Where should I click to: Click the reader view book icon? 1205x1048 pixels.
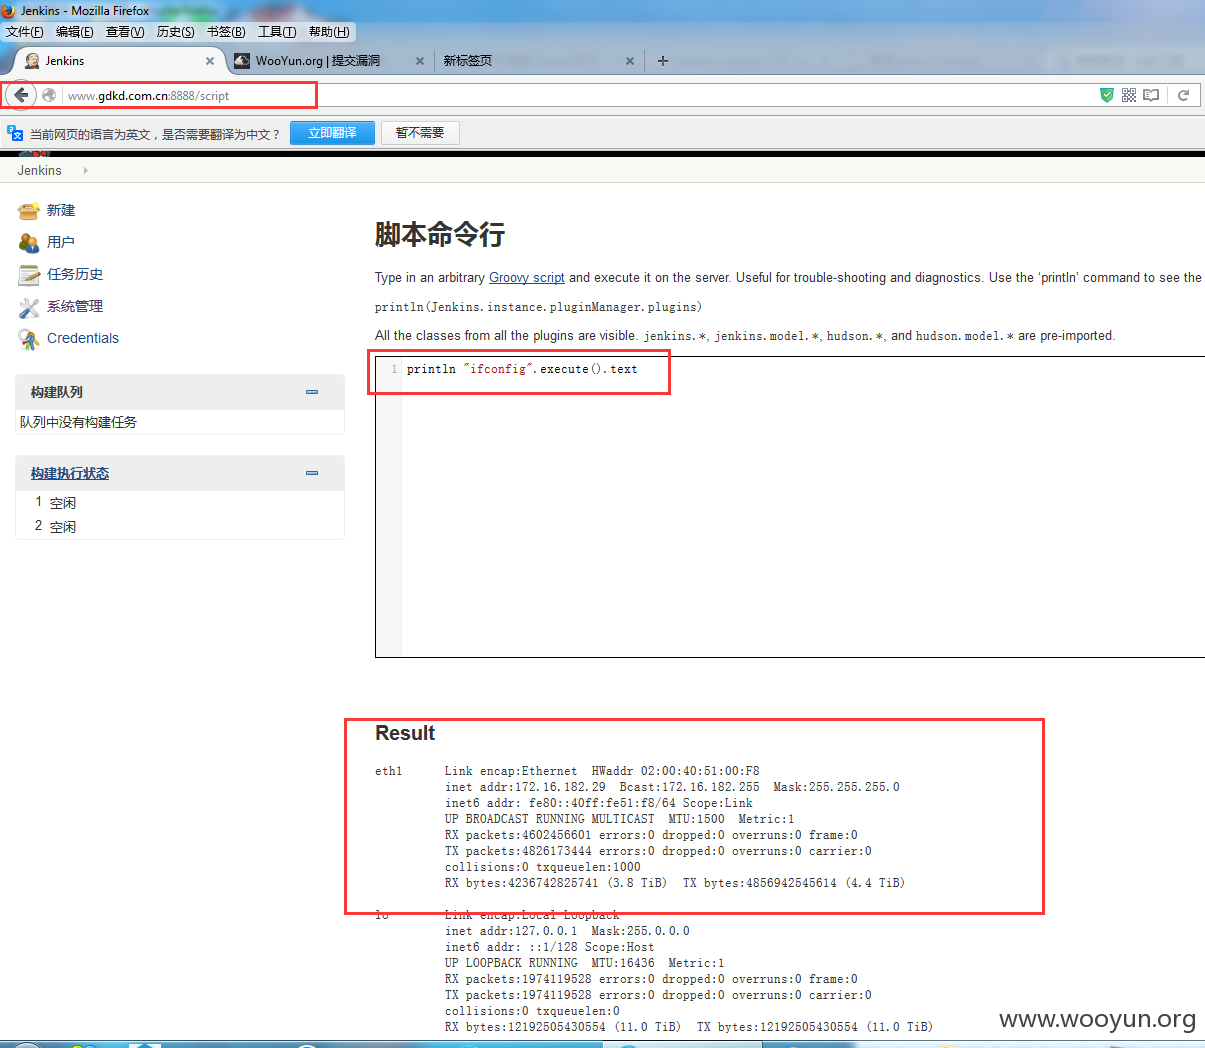tap(1151, 95)
